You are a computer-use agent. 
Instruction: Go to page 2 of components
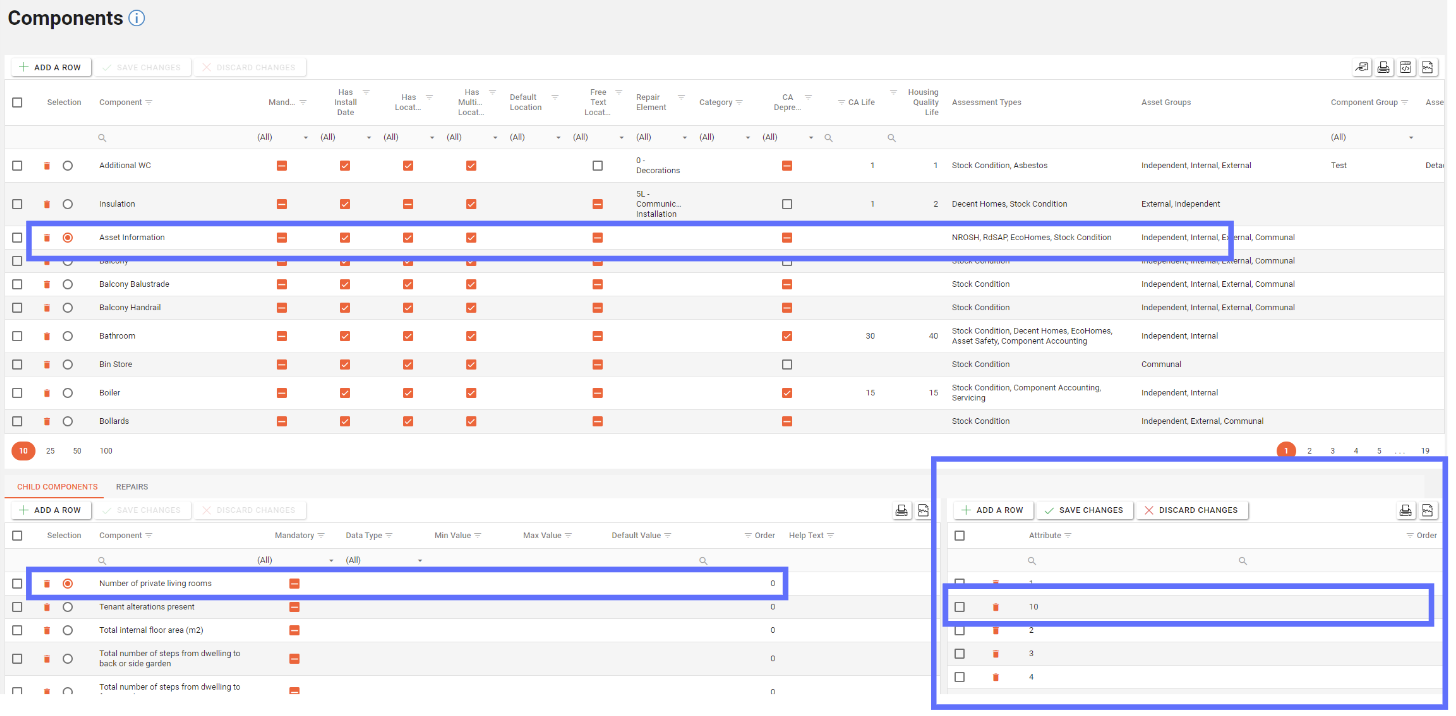tap(1309, 451)
